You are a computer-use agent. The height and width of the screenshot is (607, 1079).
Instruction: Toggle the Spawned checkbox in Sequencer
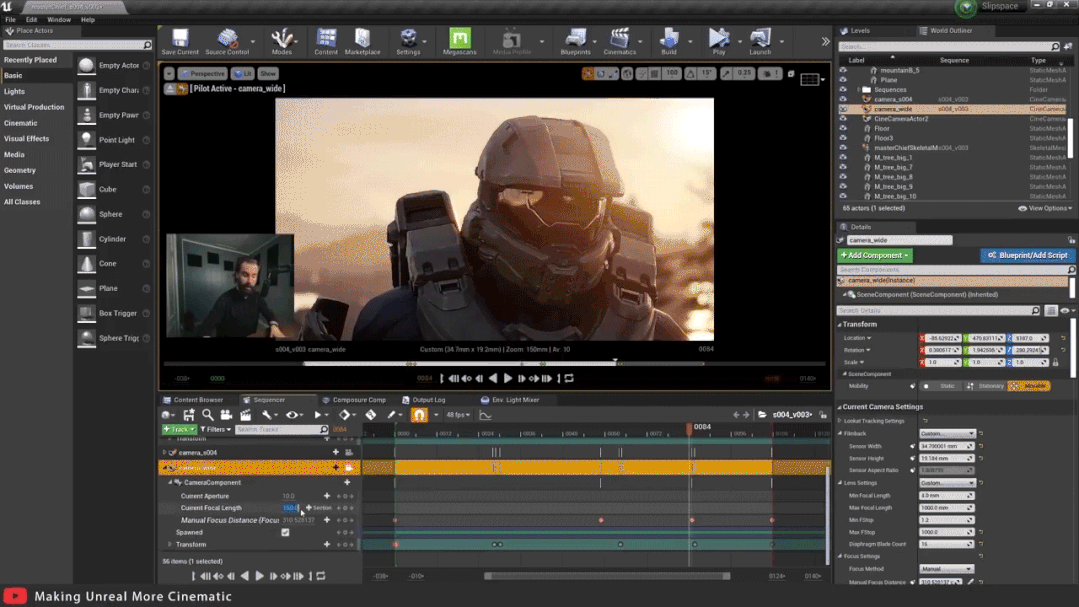click(x=285, y=532)
